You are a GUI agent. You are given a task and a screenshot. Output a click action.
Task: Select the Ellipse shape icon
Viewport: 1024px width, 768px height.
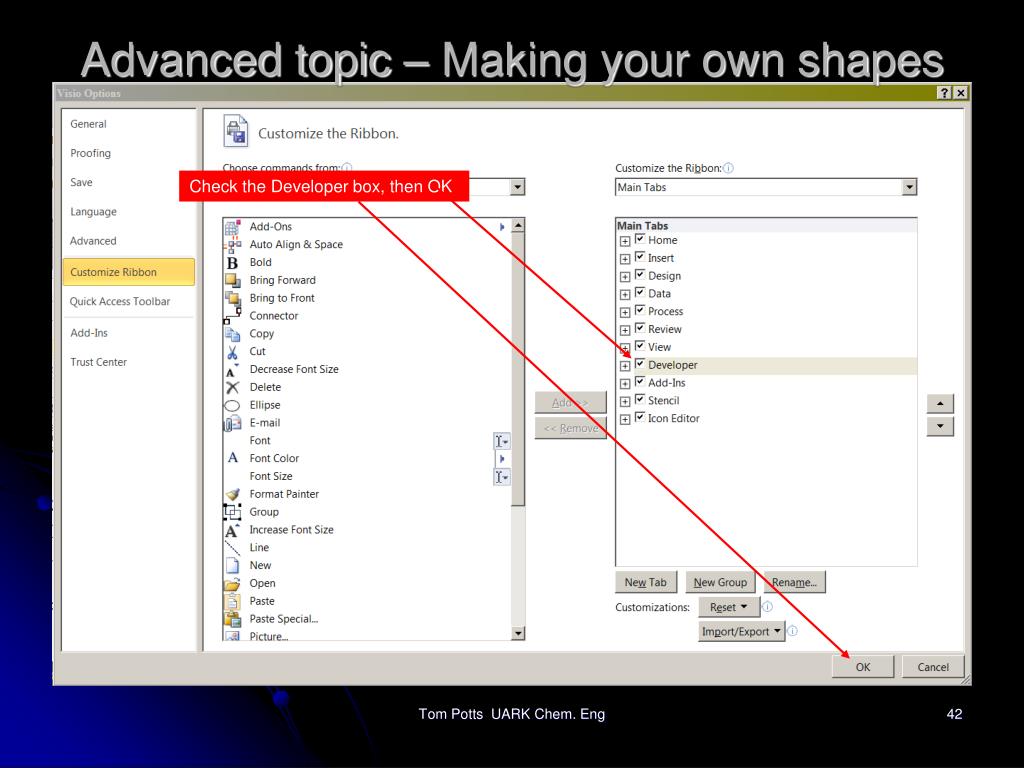click(x=232, y=406)
